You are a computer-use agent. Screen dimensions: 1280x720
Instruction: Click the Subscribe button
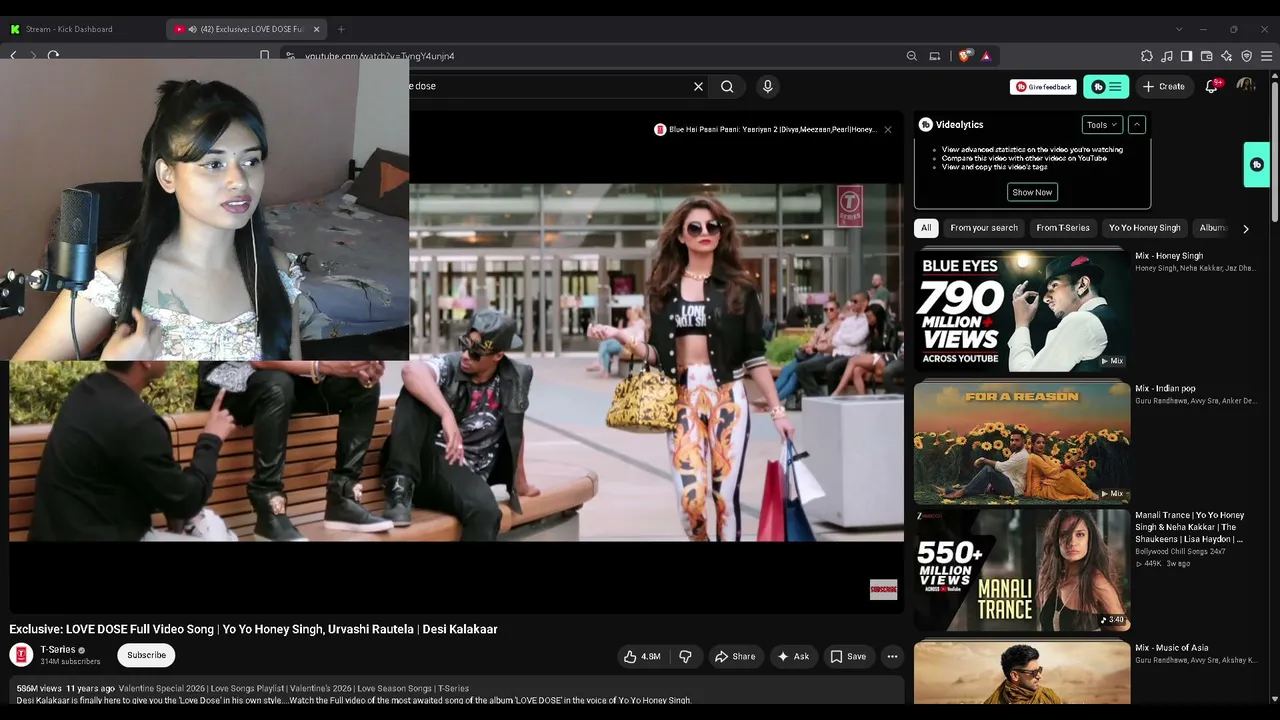pos(146,655)
